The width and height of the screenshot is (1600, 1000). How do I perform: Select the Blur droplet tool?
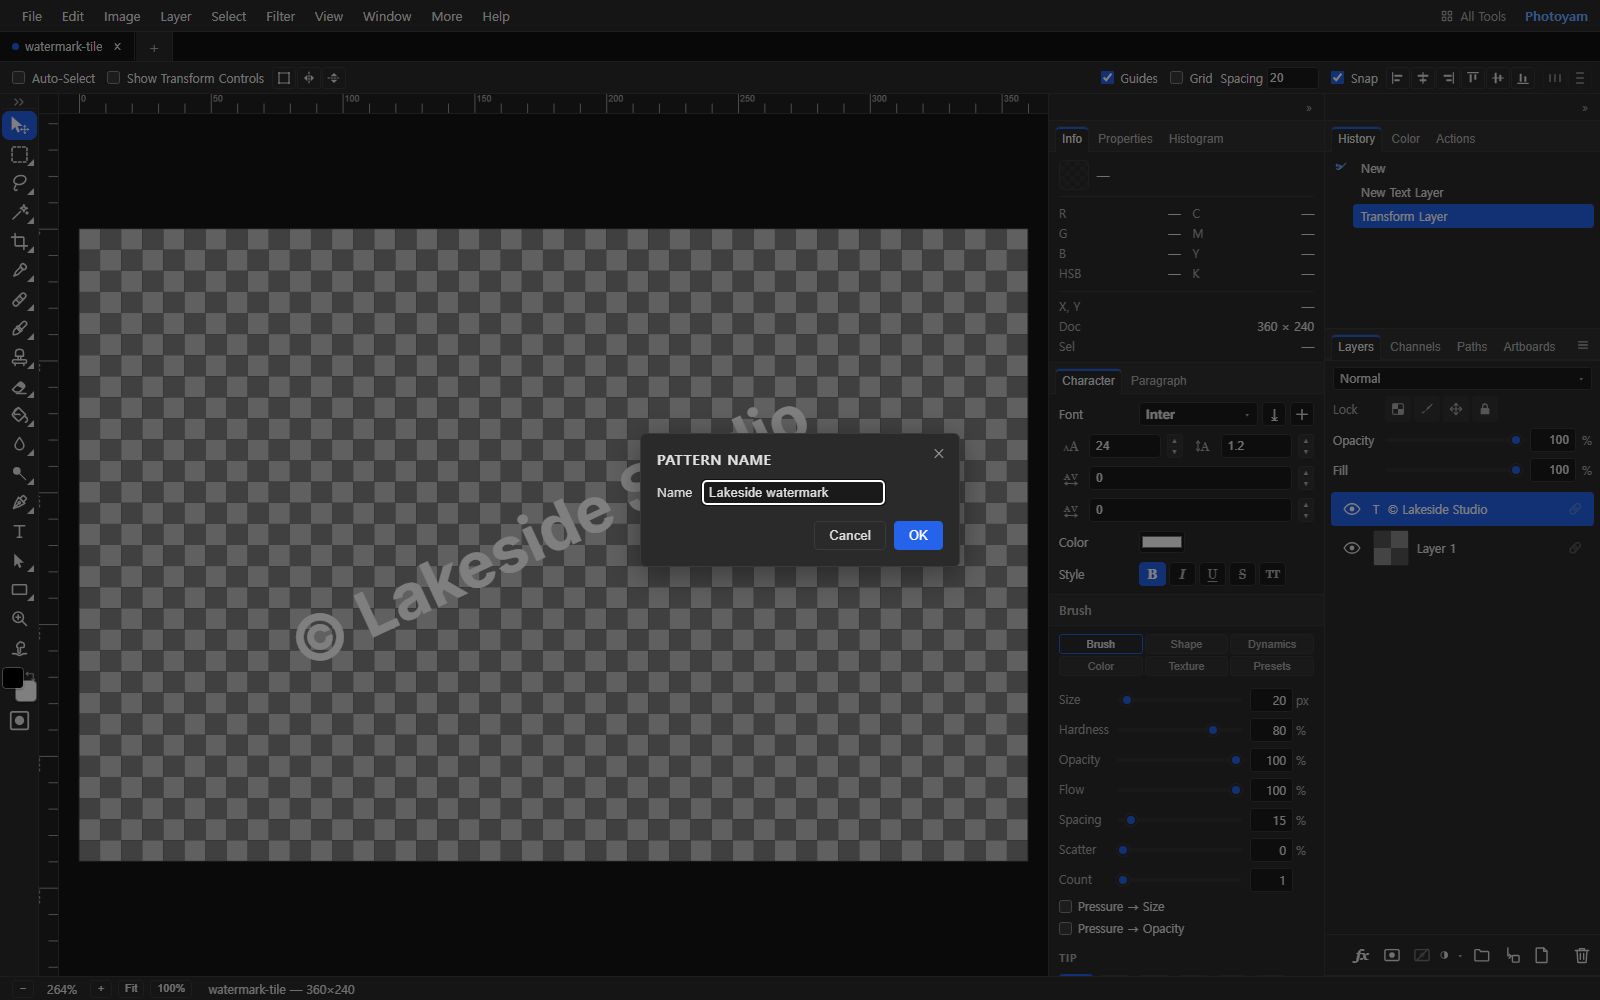[x=19, y=445]
